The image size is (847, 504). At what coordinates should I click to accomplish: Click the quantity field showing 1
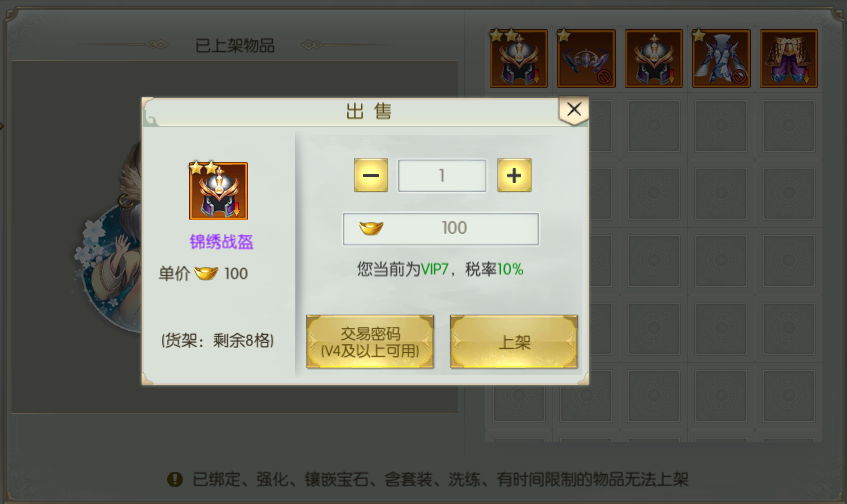[442, 175]
